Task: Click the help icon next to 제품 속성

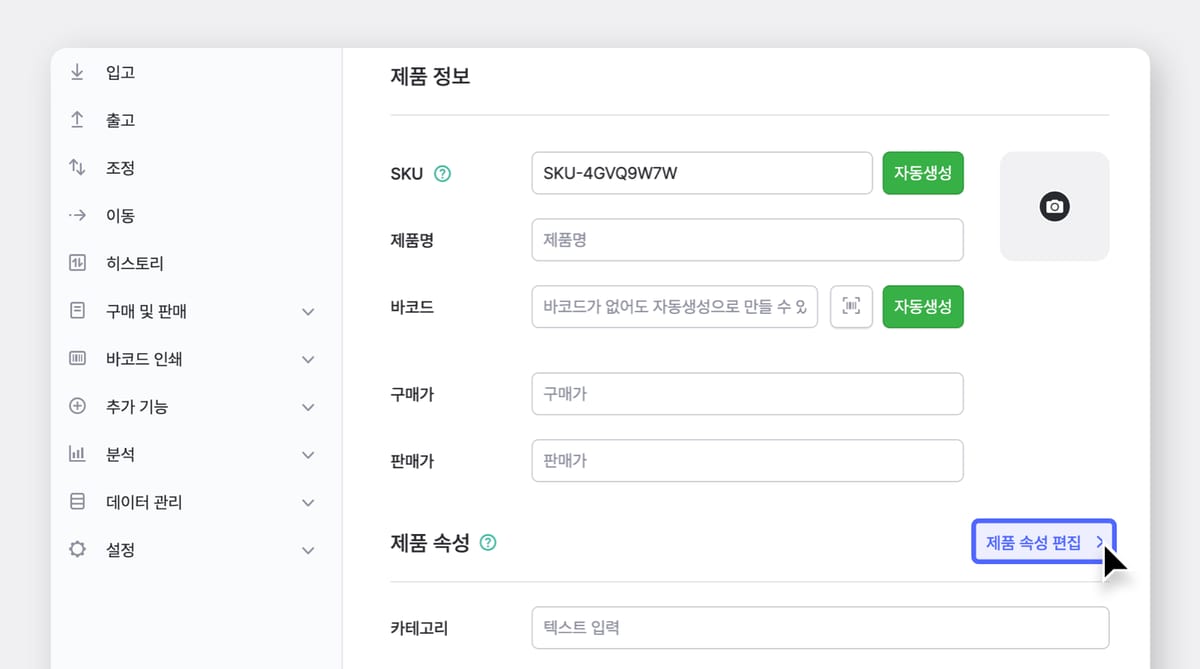Action: coord(487,542)
